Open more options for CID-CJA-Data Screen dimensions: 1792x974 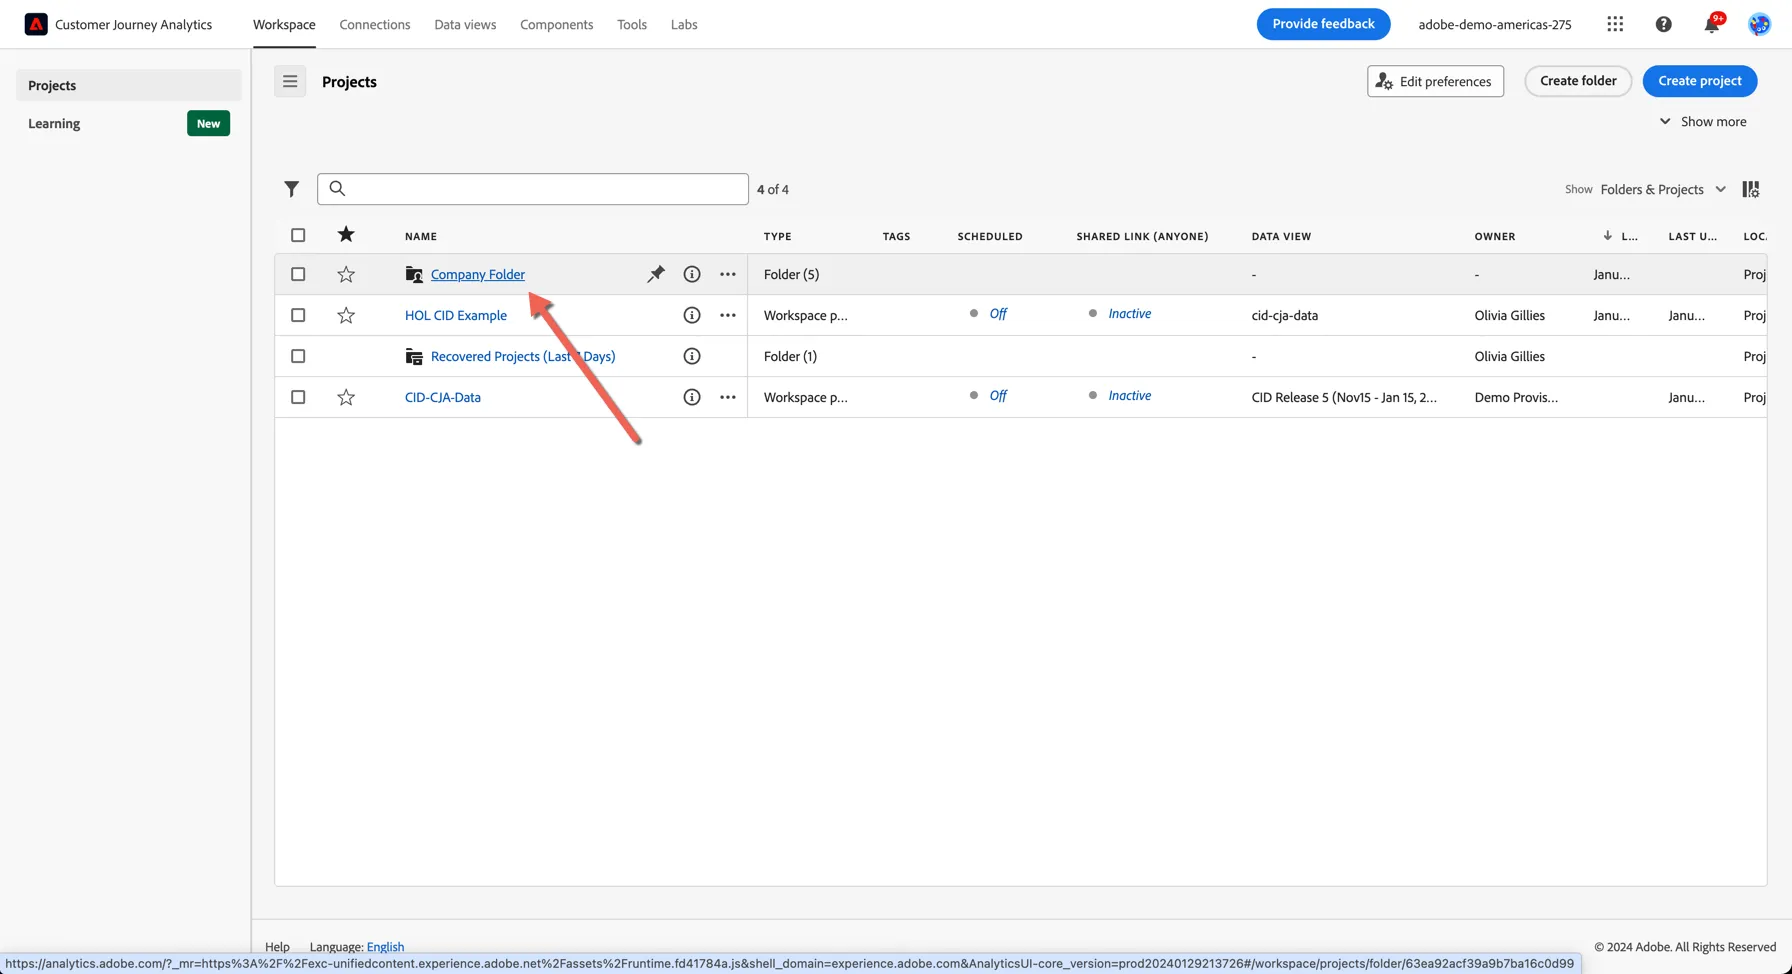click(x=728, y=397)
